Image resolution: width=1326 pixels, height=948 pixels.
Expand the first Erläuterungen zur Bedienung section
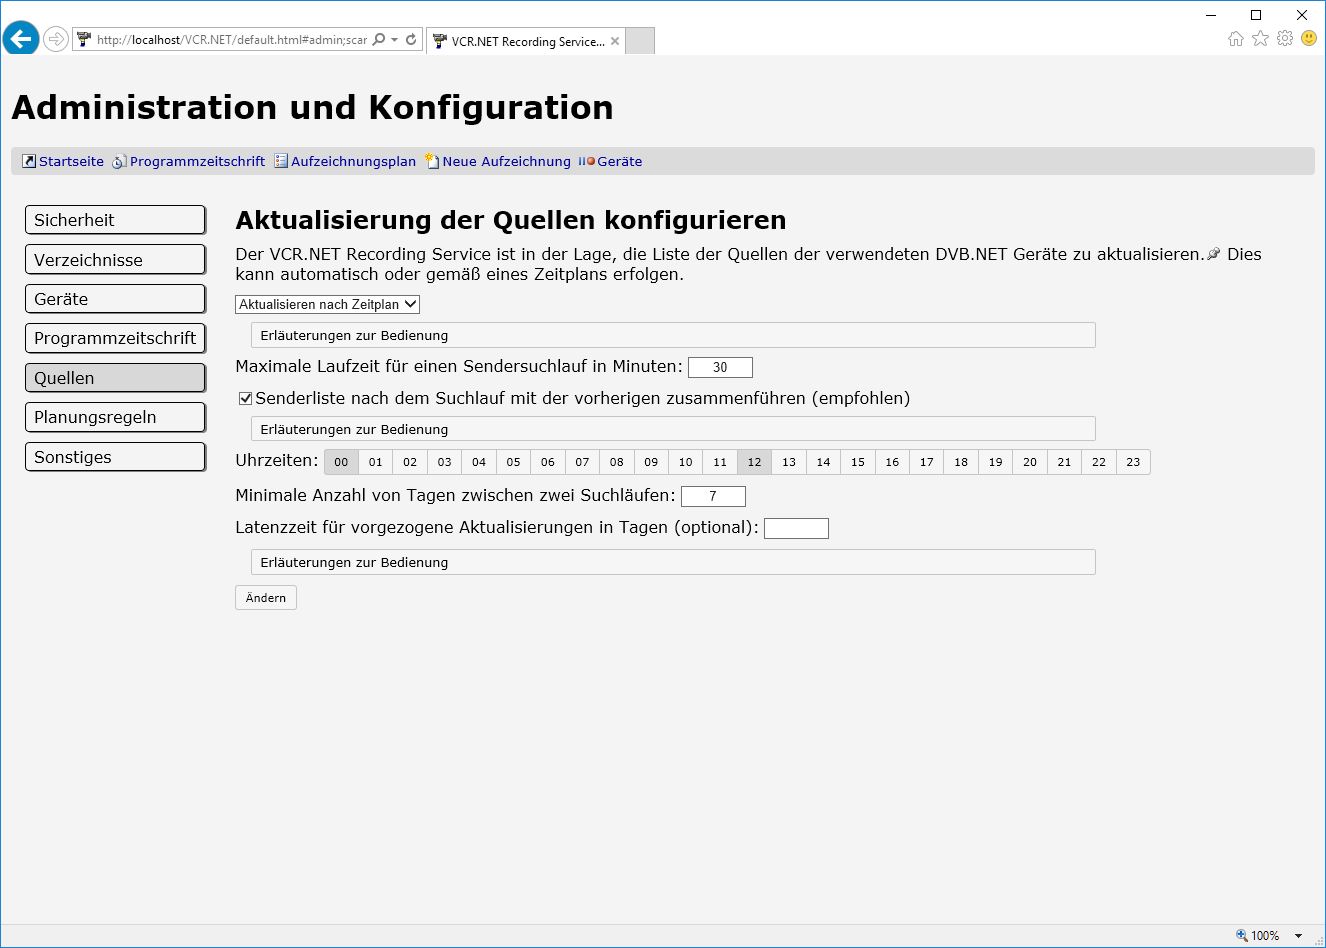click(x=672, y=335)
